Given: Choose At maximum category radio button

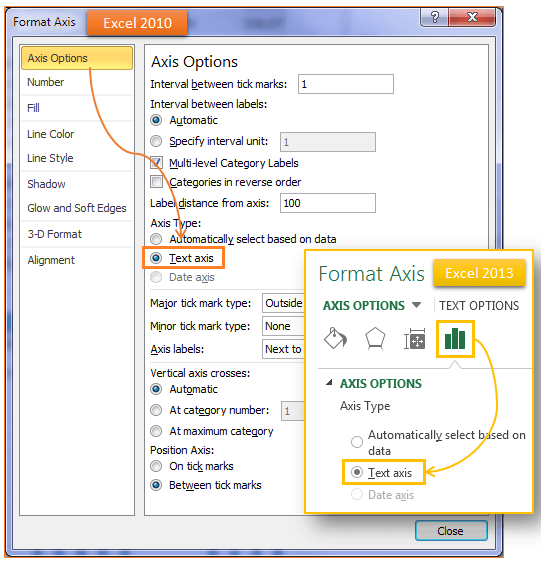Looking at the screenshot, I should (156, 431).
